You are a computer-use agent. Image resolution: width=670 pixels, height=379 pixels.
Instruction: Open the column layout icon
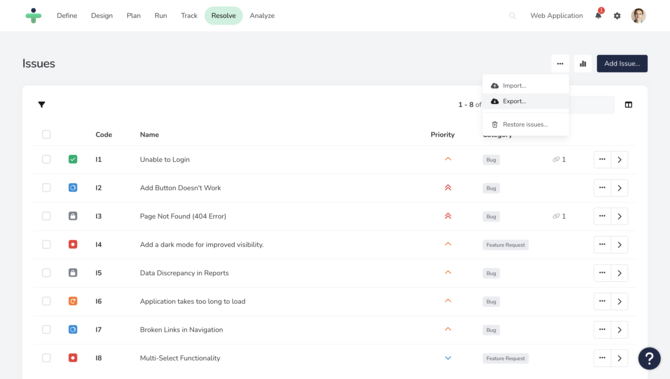(628, 105)
